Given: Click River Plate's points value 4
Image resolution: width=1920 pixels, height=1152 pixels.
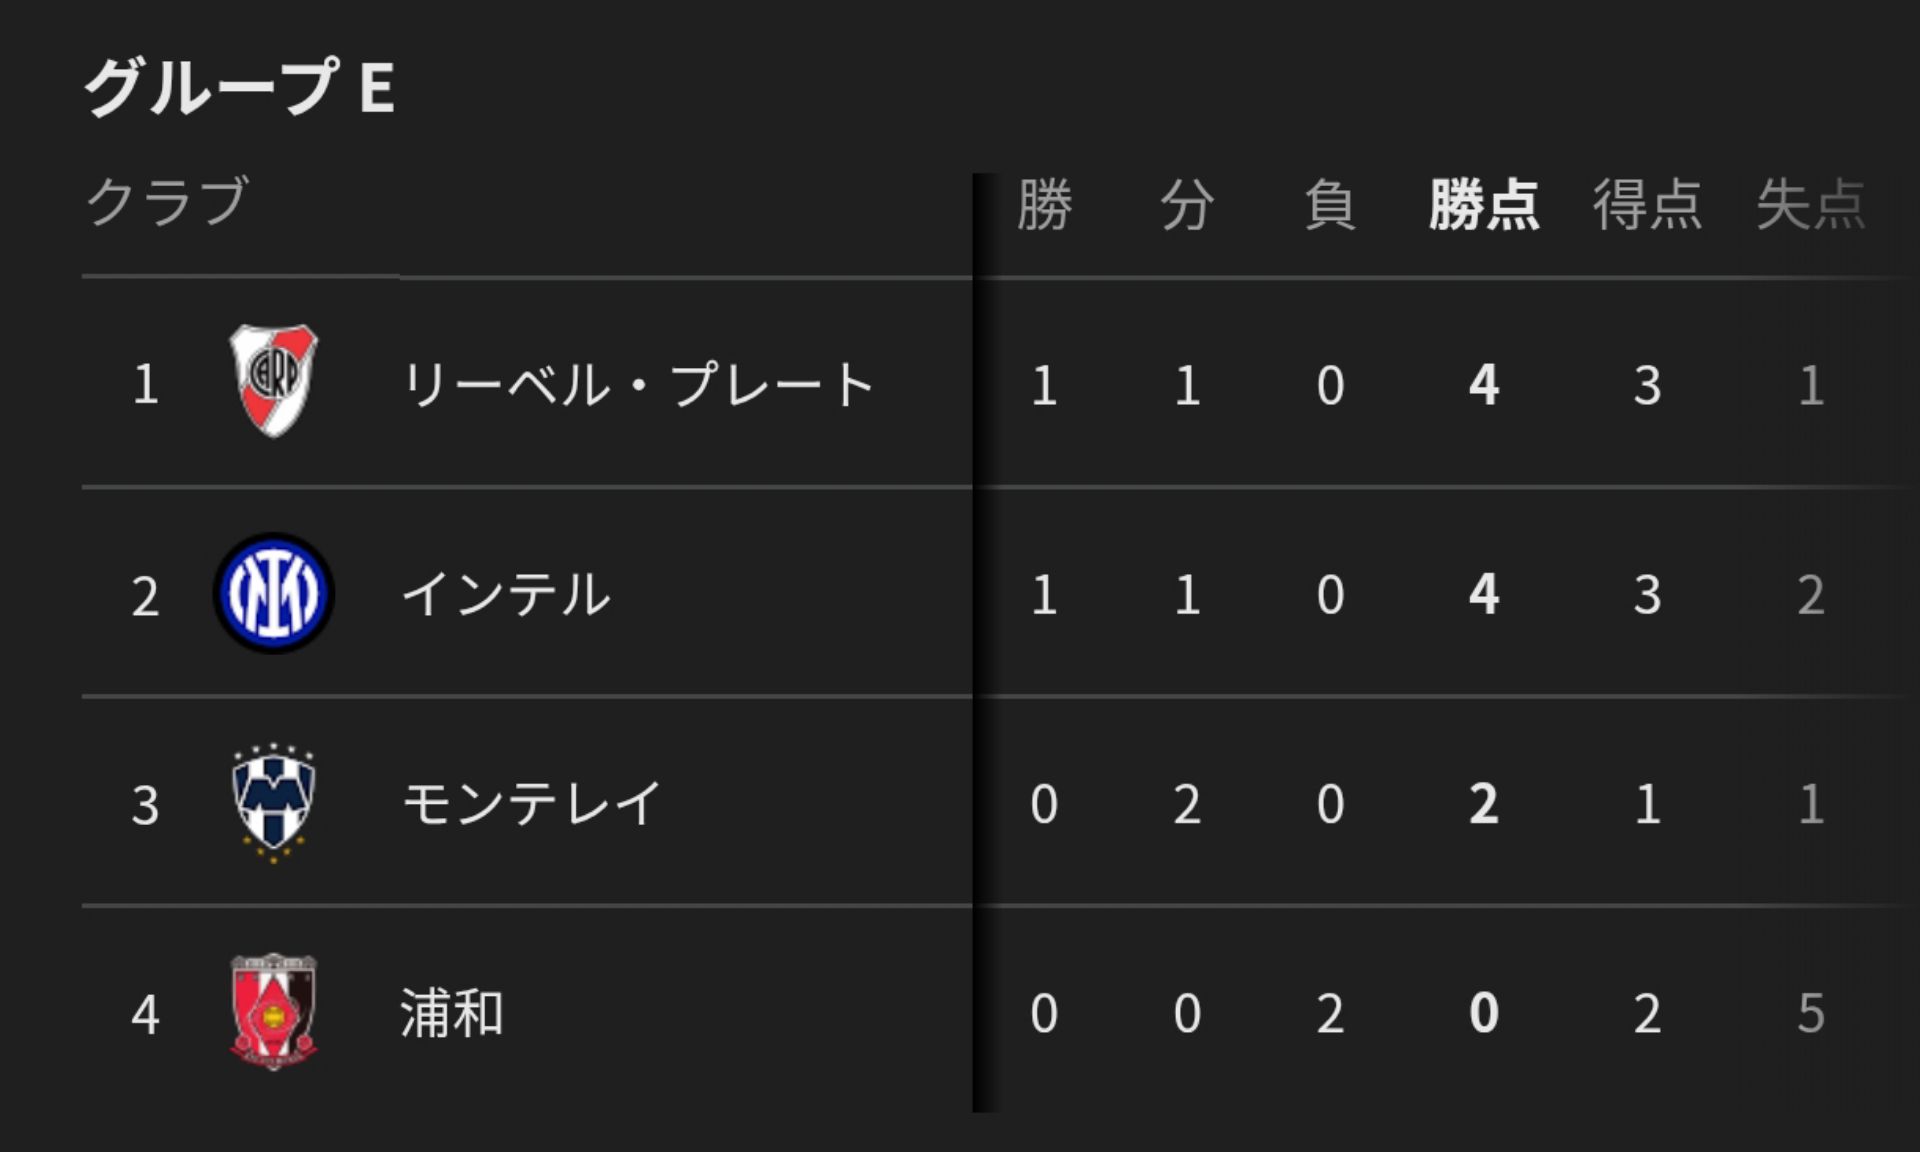Looking at the screenshot, I should 1483,385.
